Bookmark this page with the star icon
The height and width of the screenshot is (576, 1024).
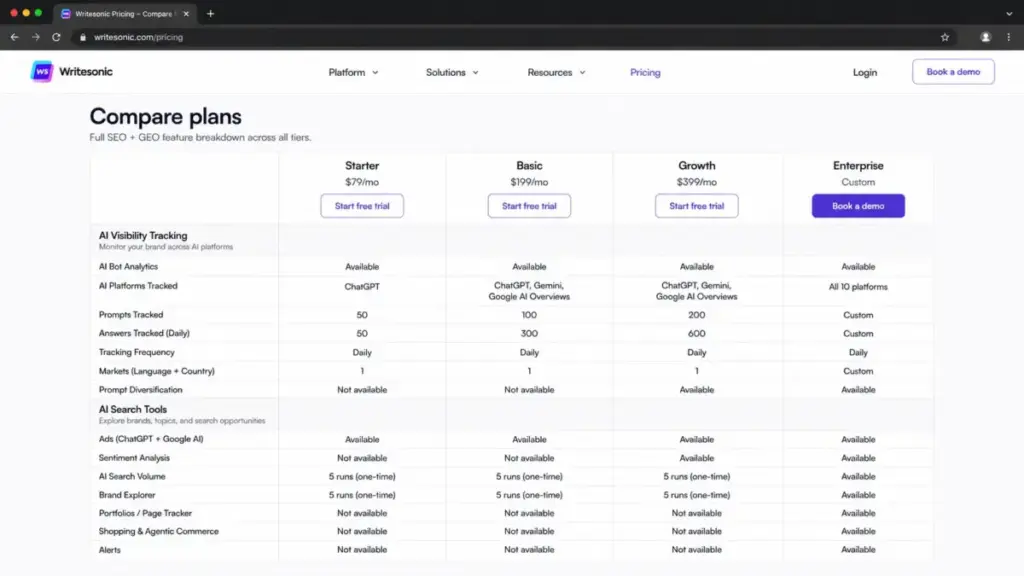click(945, 37)
